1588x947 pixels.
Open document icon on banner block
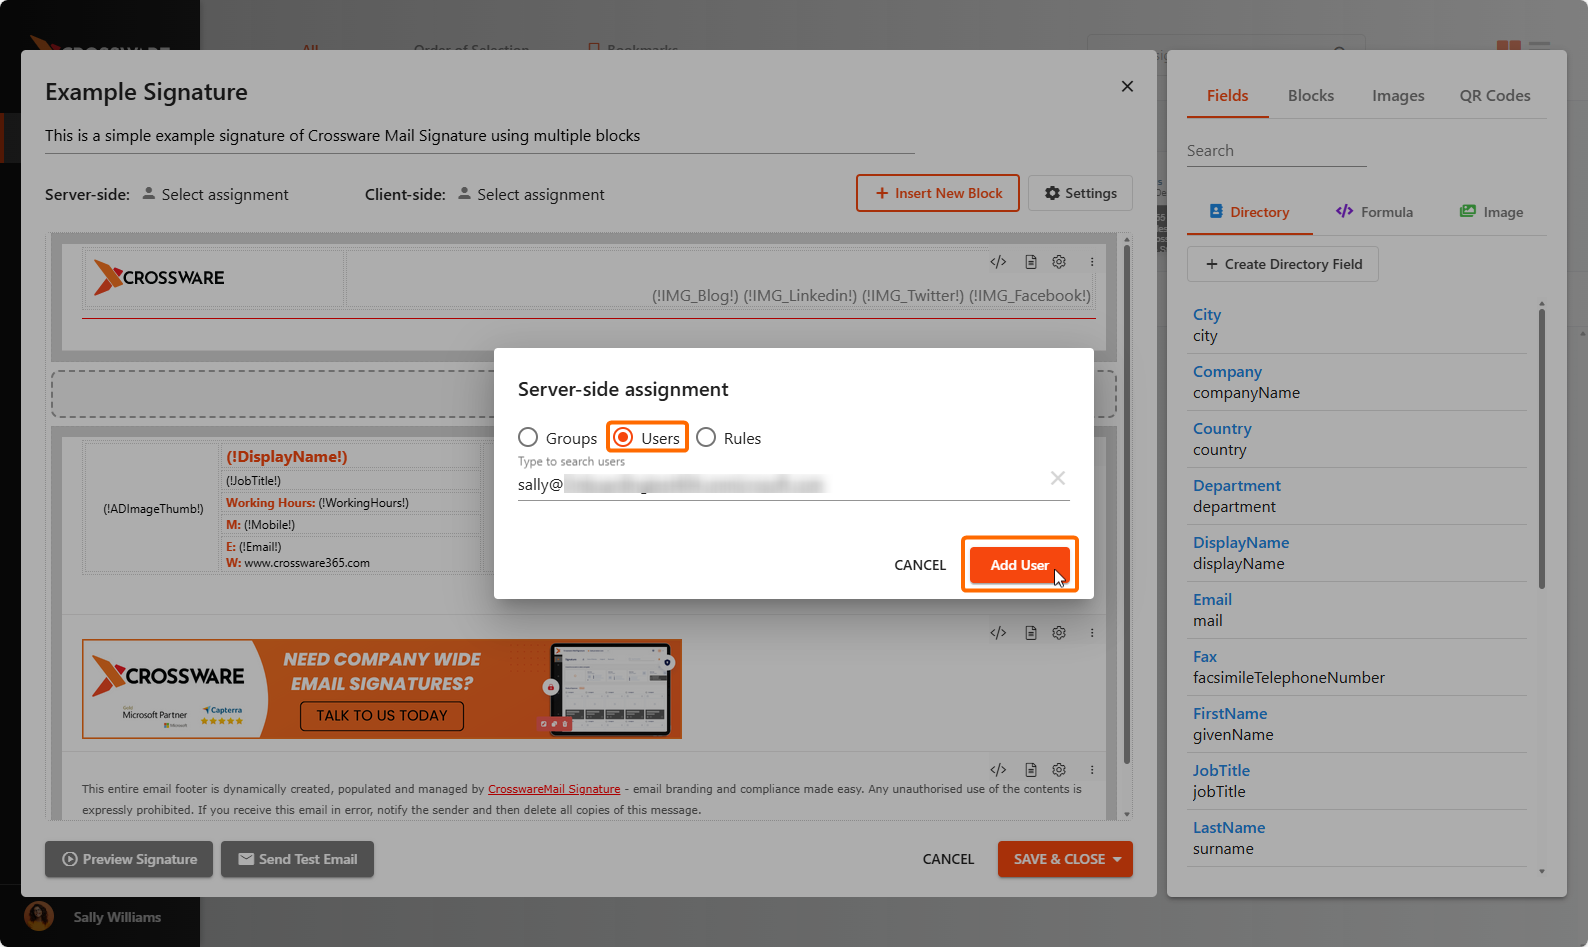(1030, 633)
